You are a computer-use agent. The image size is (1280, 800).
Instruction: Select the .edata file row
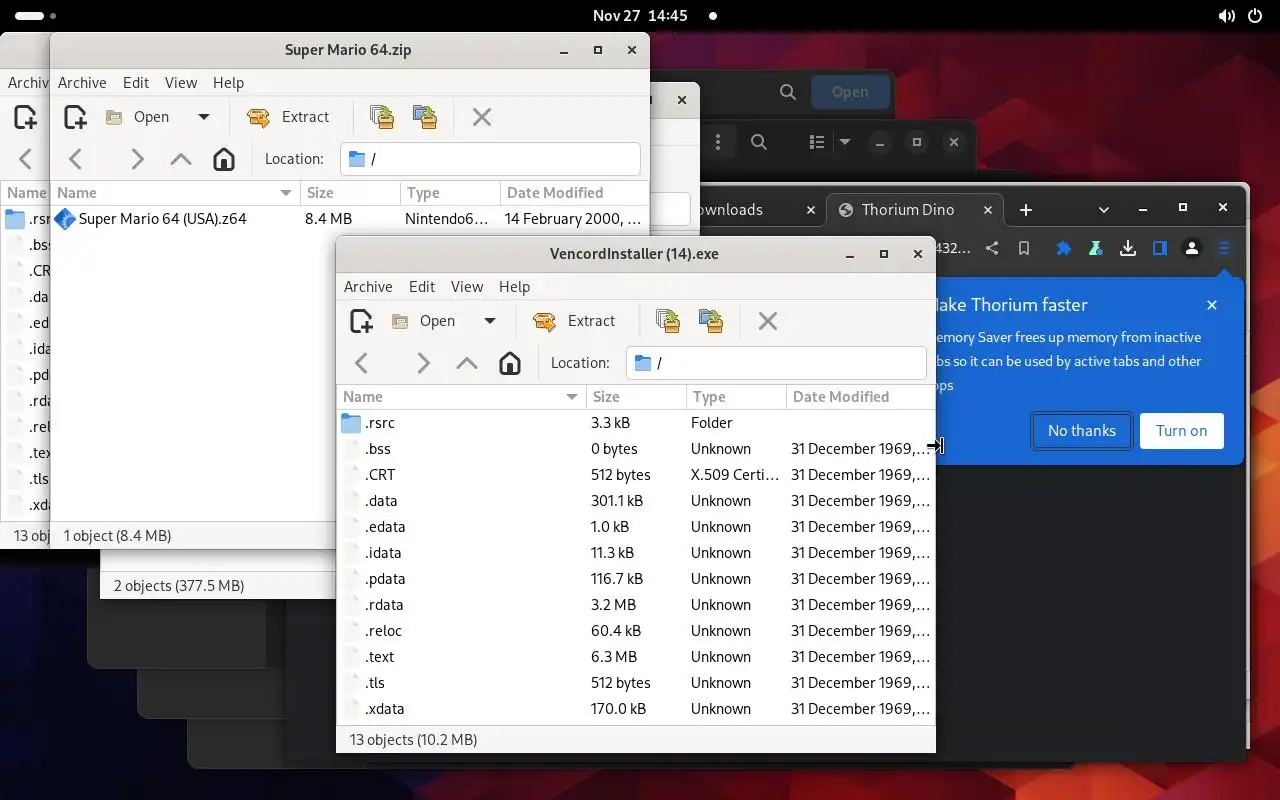coord(636,527)
